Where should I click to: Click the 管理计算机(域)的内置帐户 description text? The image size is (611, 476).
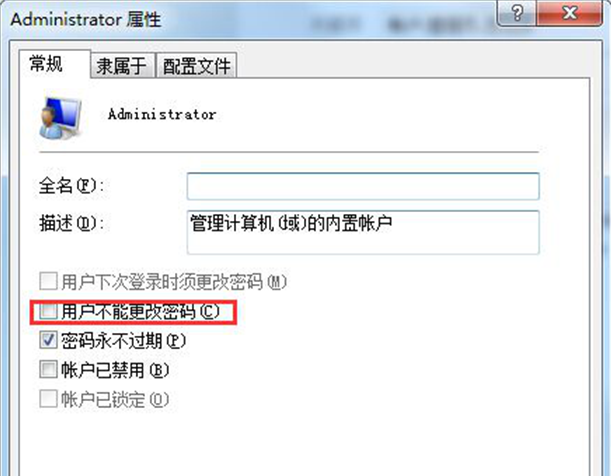tap(291, 223)
